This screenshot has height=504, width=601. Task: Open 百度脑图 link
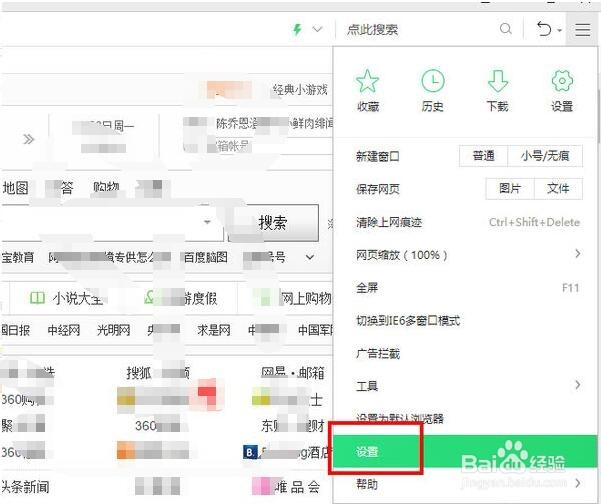206,257
